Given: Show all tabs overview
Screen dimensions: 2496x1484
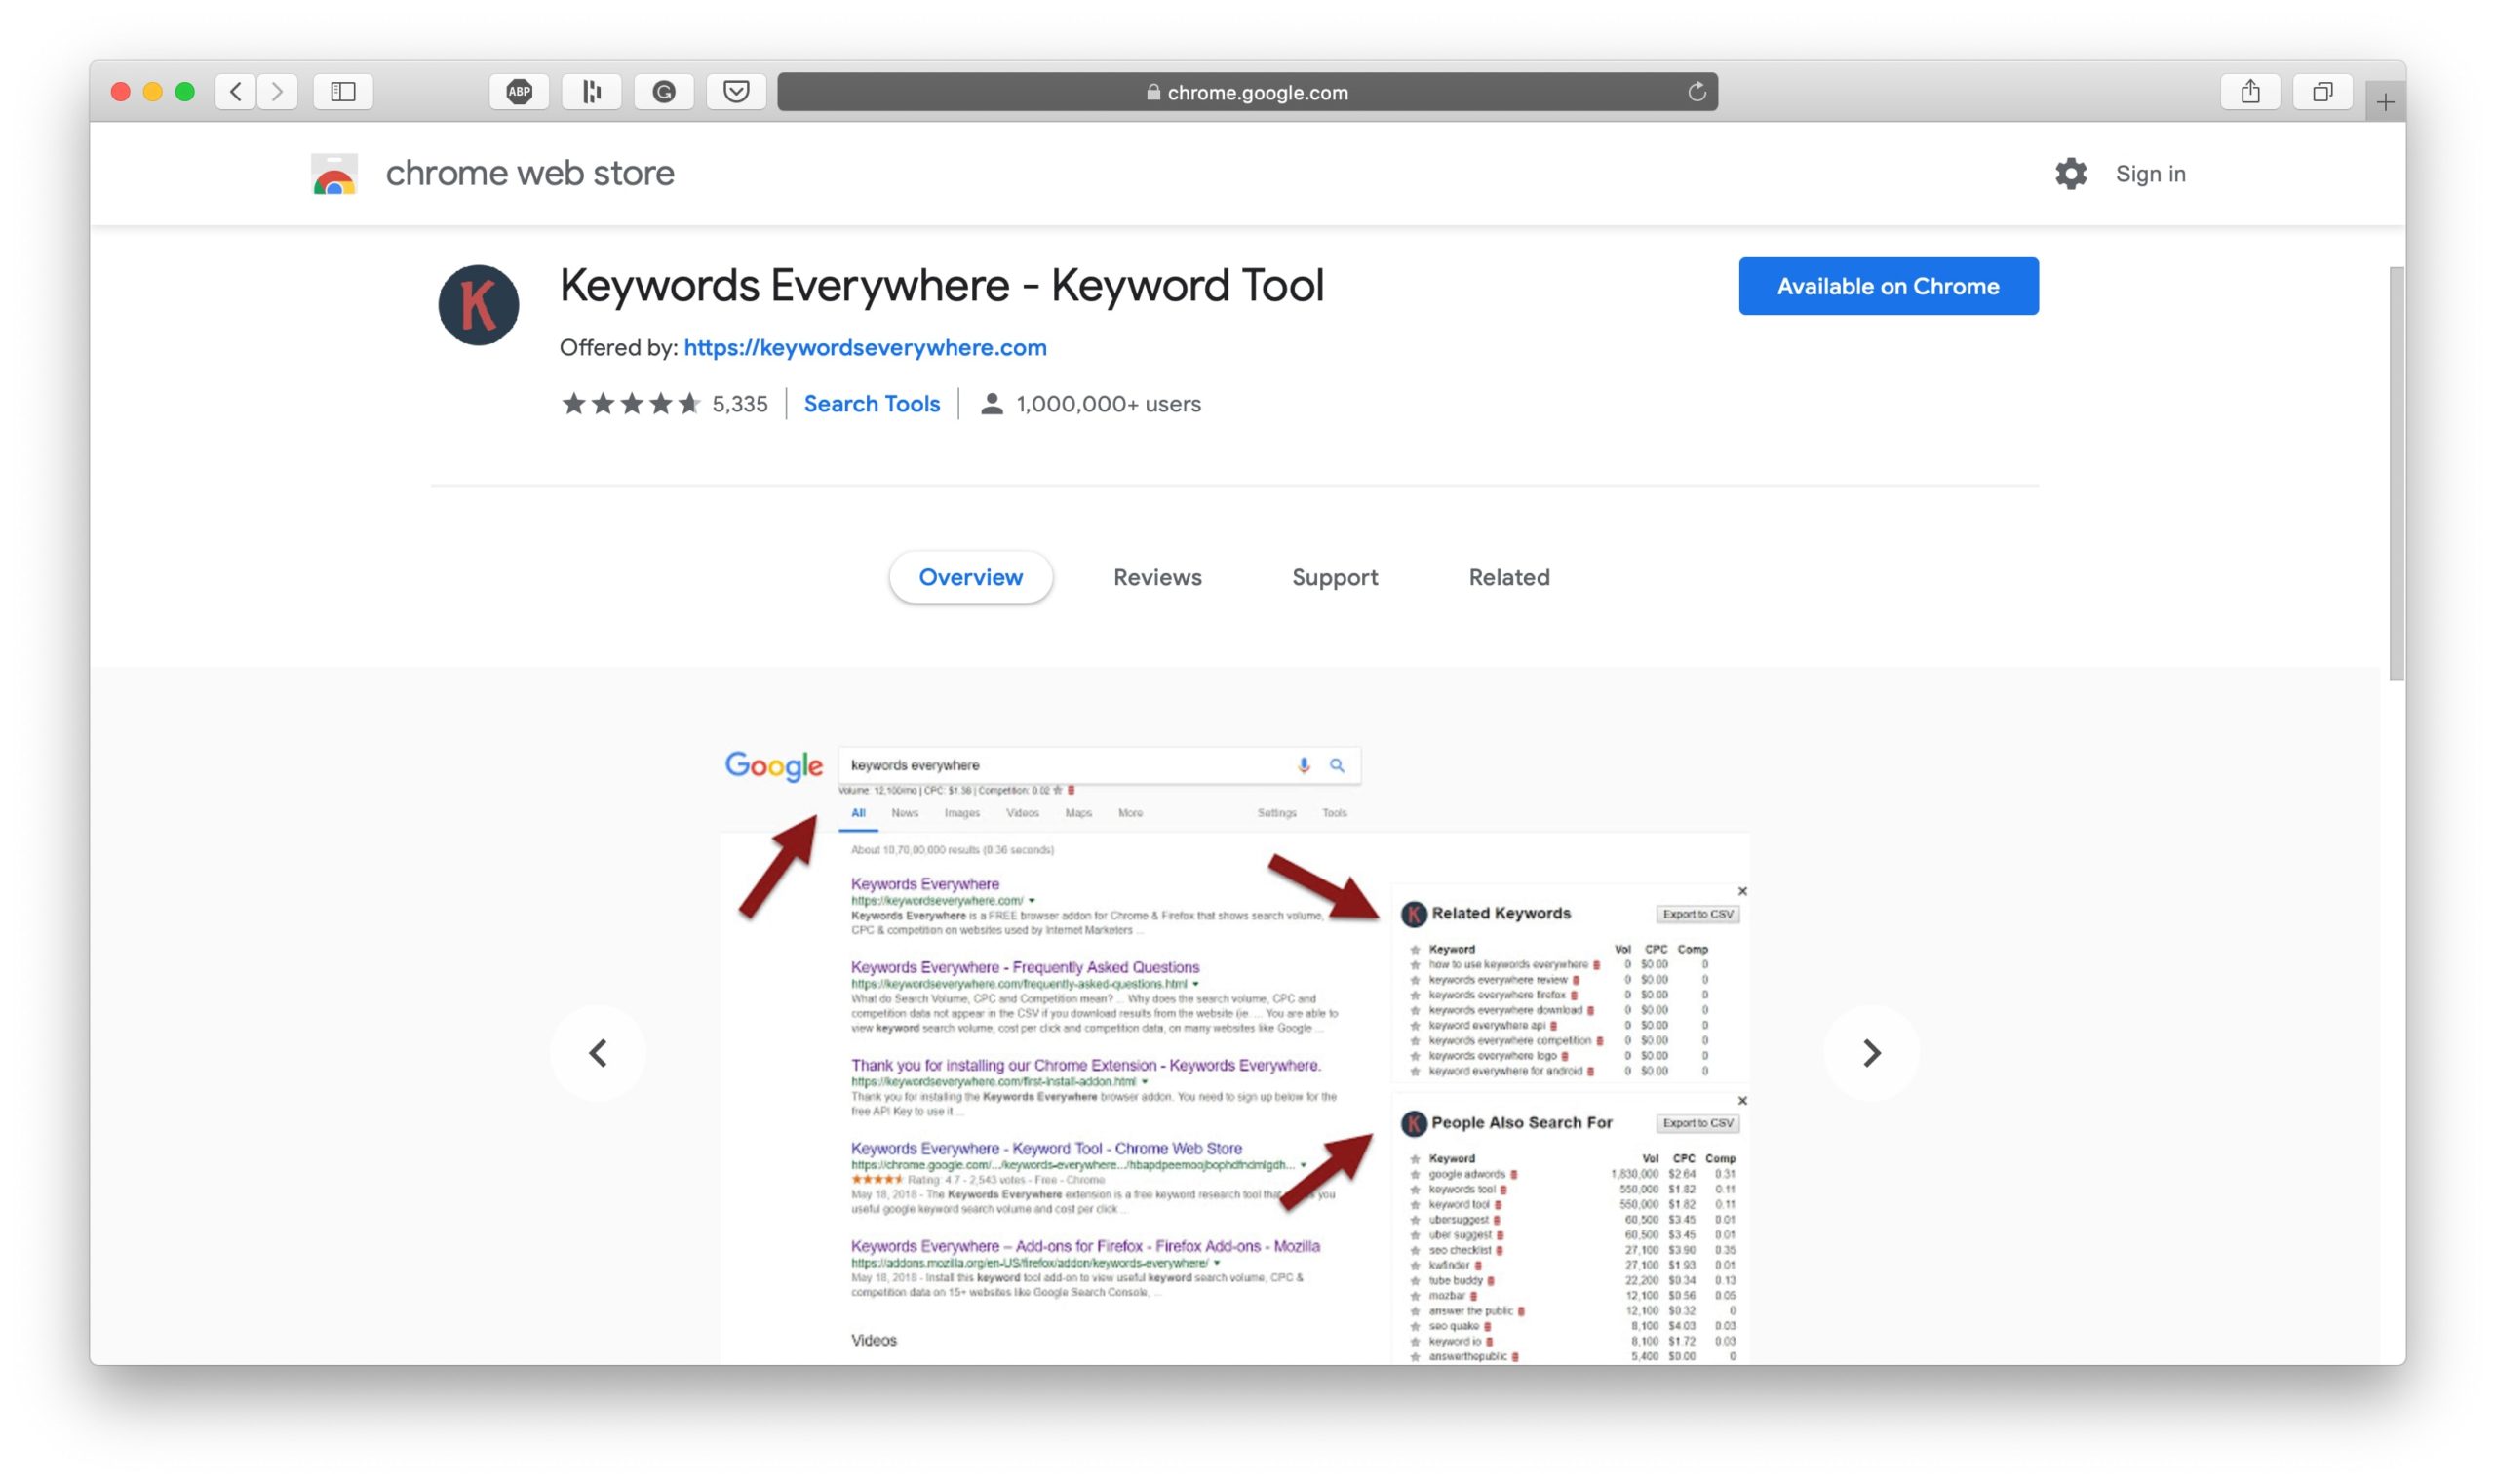Looking at the screenshot, I should coord(2322,92).
